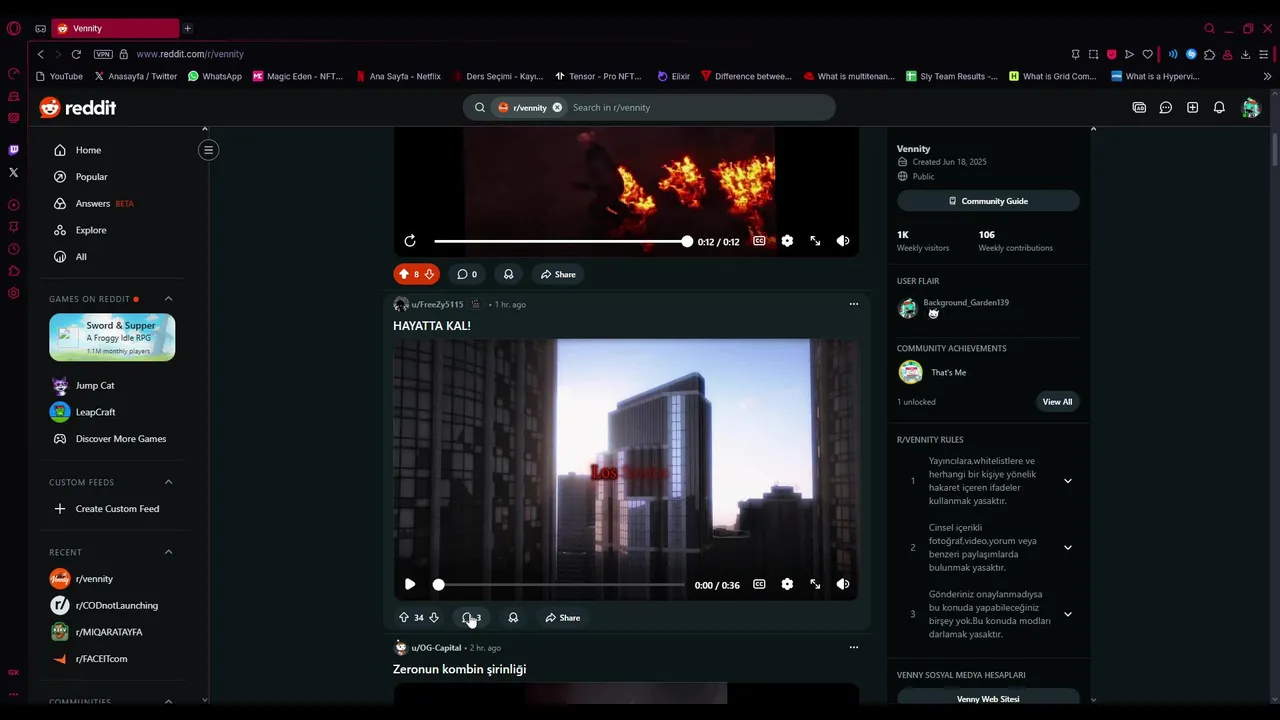
Task: Open the options menu for HAYATTA KAL! post
Action: click(853, 304)
